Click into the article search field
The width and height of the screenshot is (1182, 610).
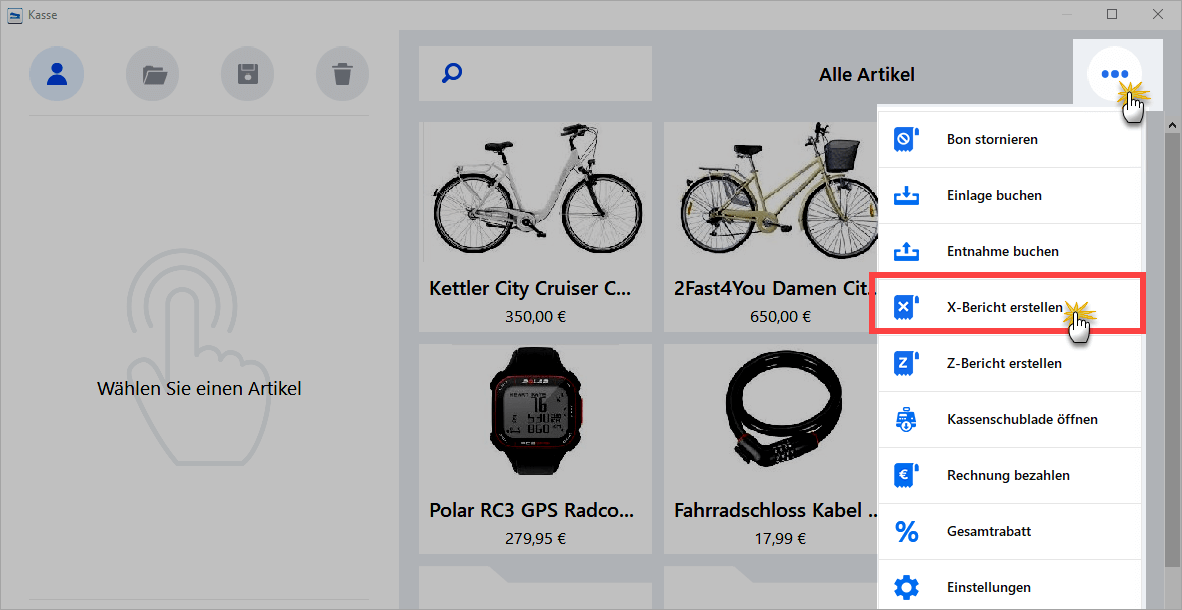(x=535, y=74)
